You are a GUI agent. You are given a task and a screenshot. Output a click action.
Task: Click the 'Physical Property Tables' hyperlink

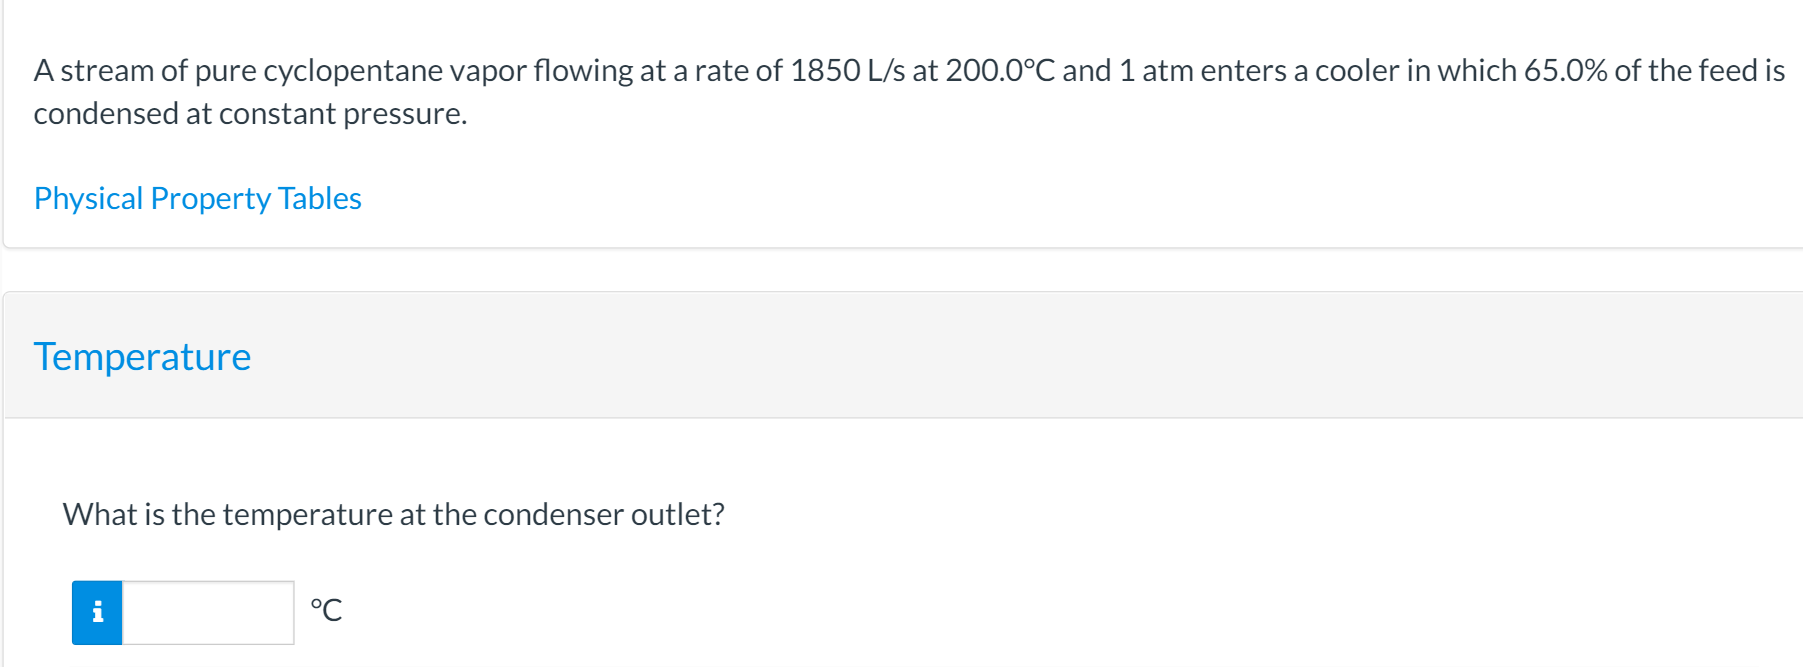[197, 198]
